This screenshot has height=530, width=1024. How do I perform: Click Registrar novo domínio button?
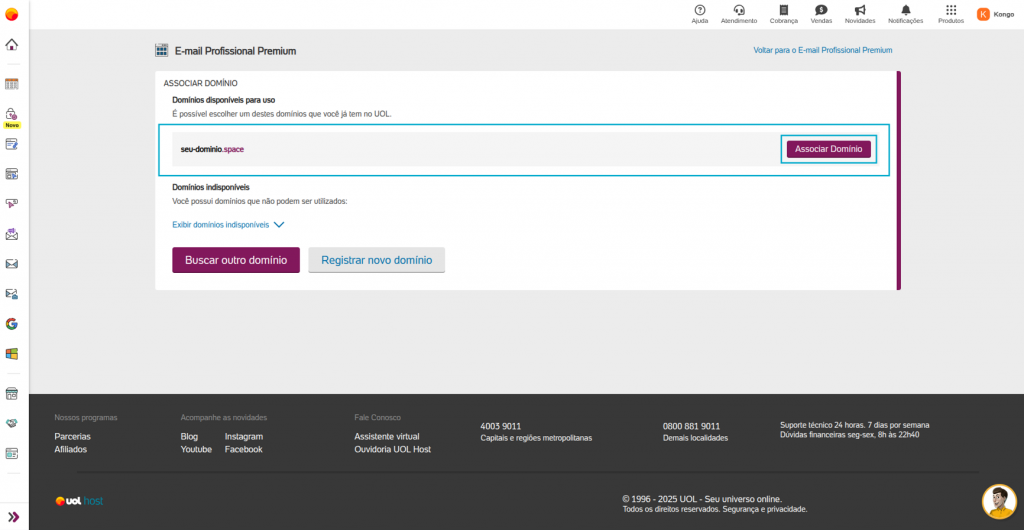(x=377, y=260)
